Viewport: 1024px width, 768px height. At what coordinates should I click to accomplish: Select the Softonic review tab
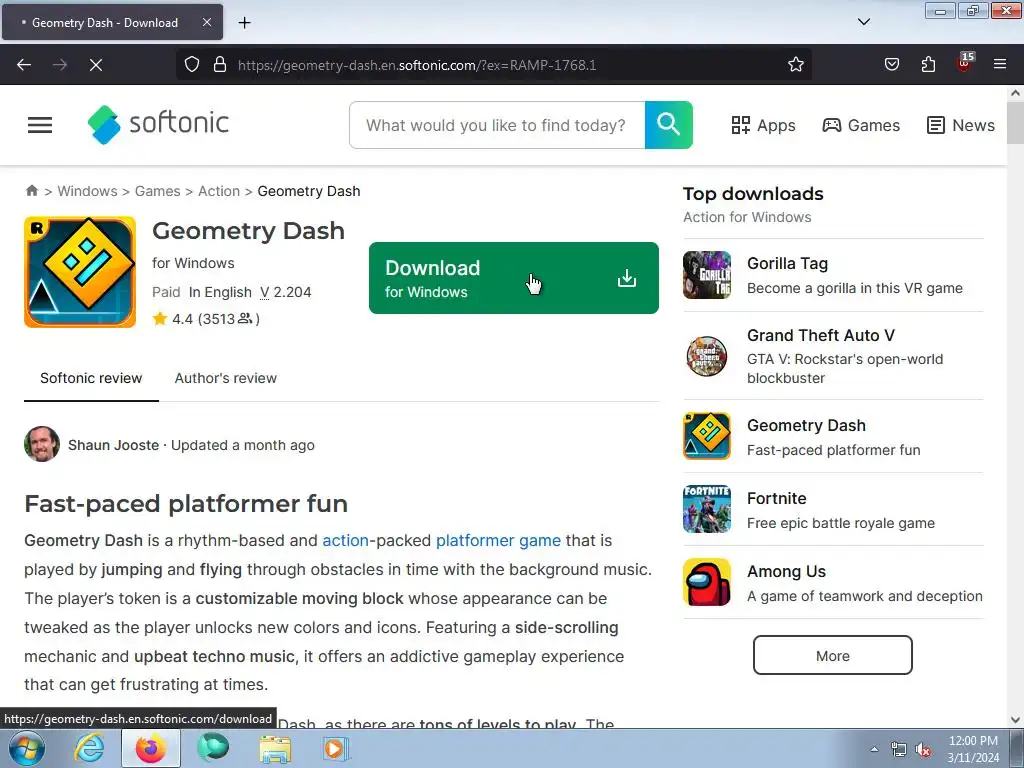click(x=91, y=378)
